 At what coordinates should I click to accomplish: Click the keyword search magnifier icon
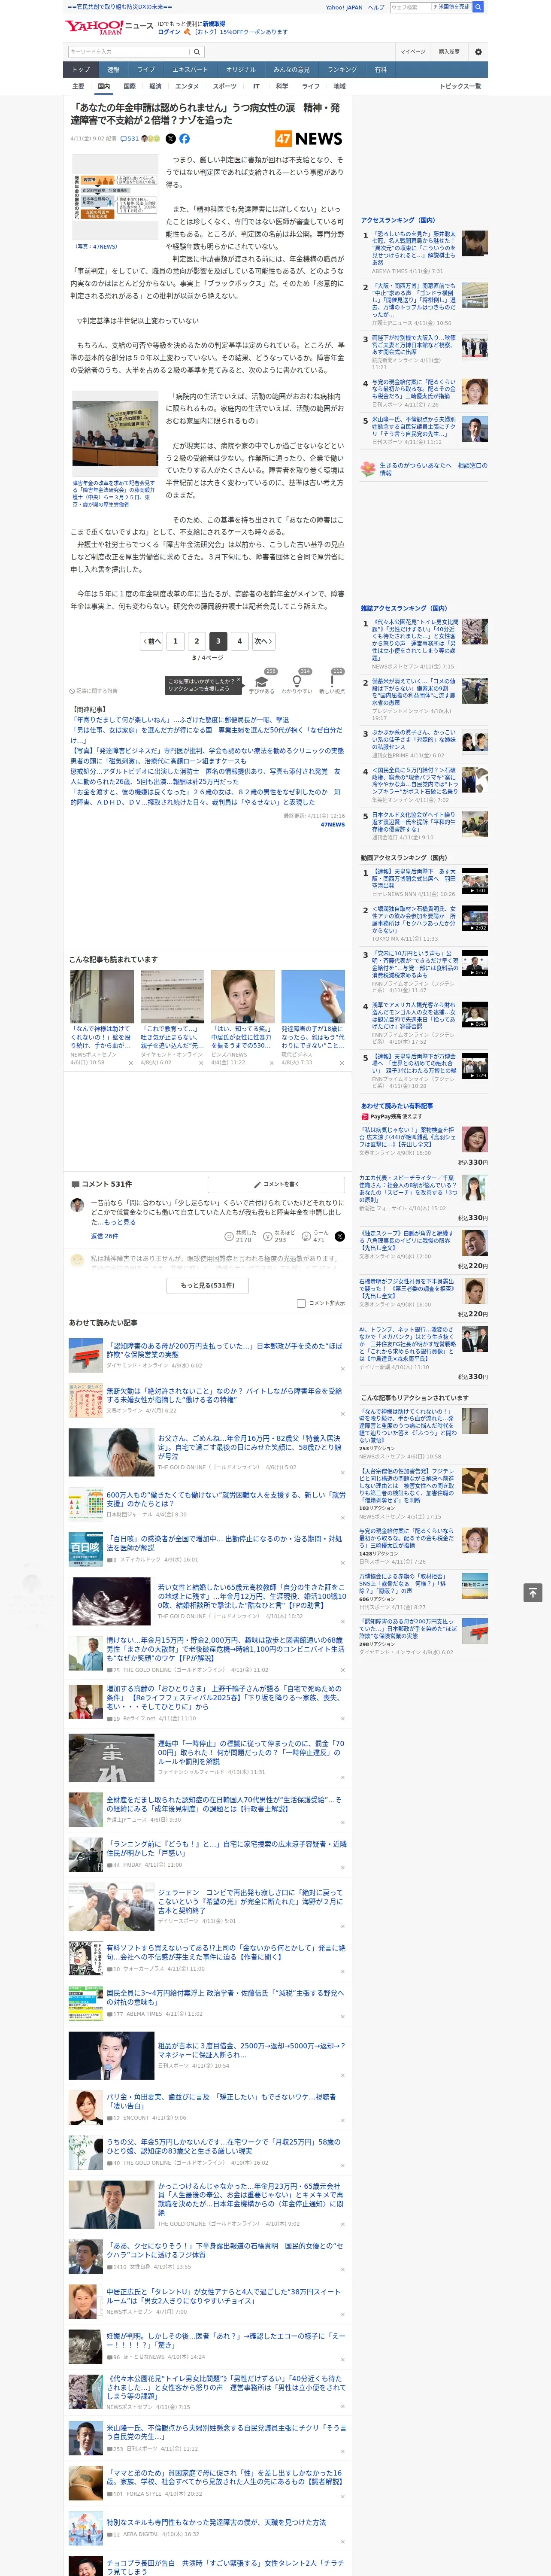coord(197,52)
